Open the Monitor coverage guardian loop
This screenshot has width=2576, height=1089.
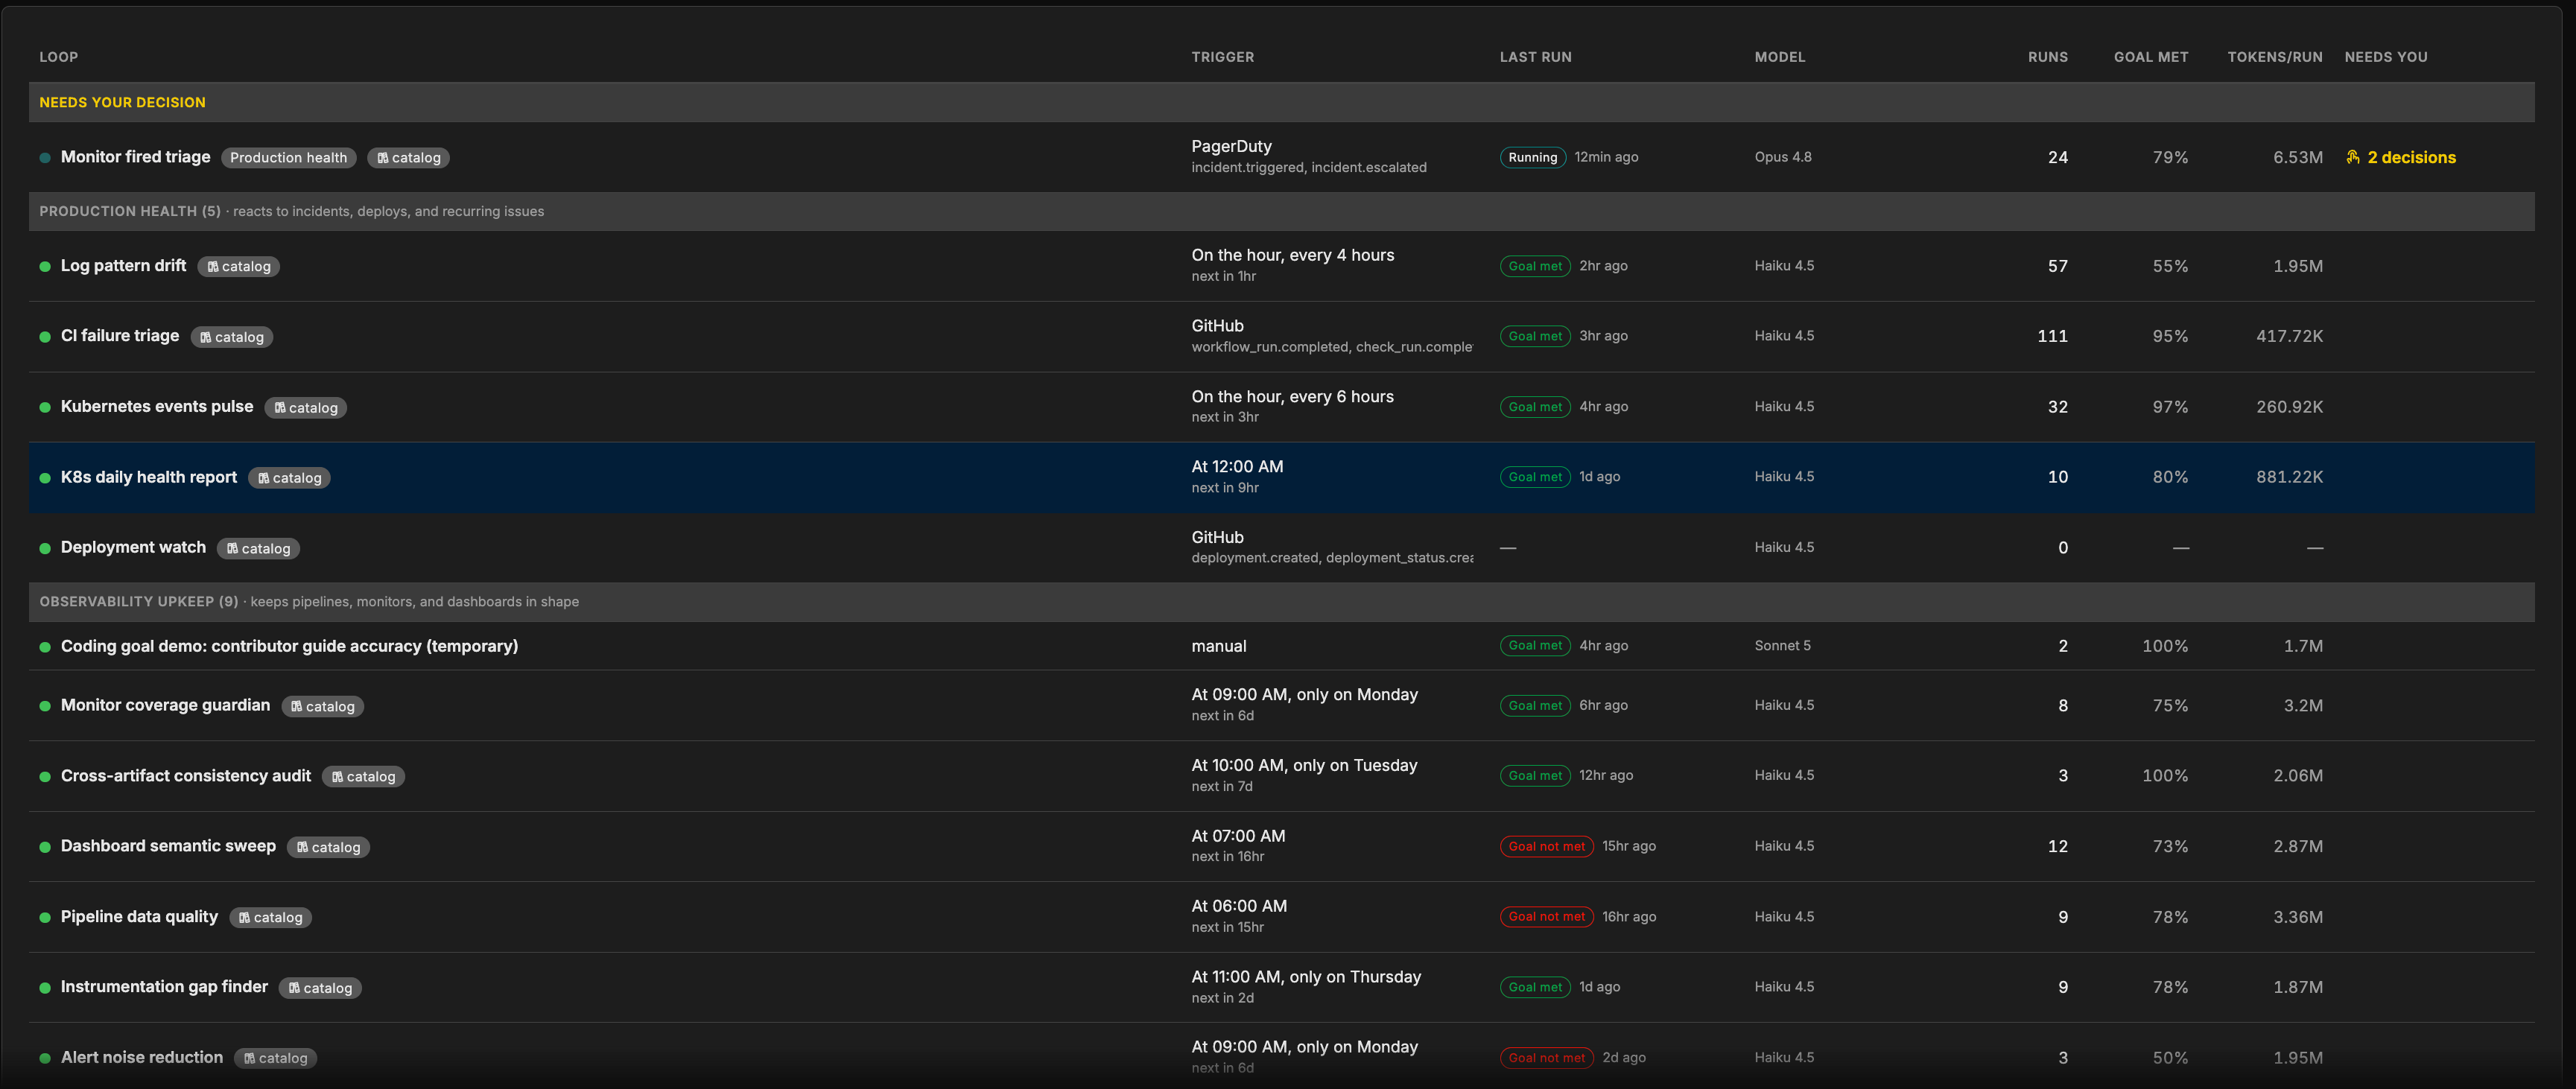(x=165, y=705)
